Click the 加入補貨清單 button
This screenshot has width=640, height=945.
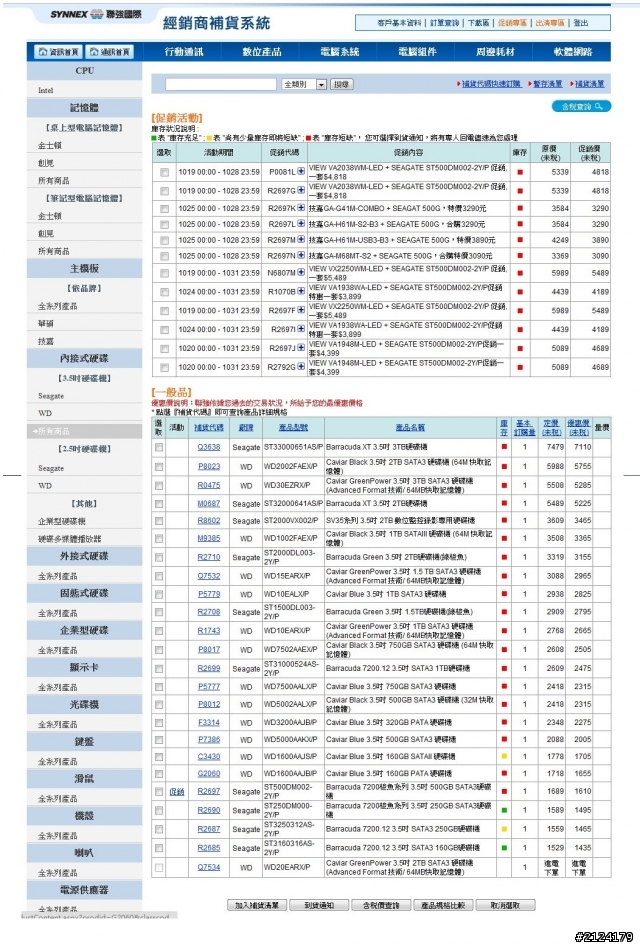(257, 905)
